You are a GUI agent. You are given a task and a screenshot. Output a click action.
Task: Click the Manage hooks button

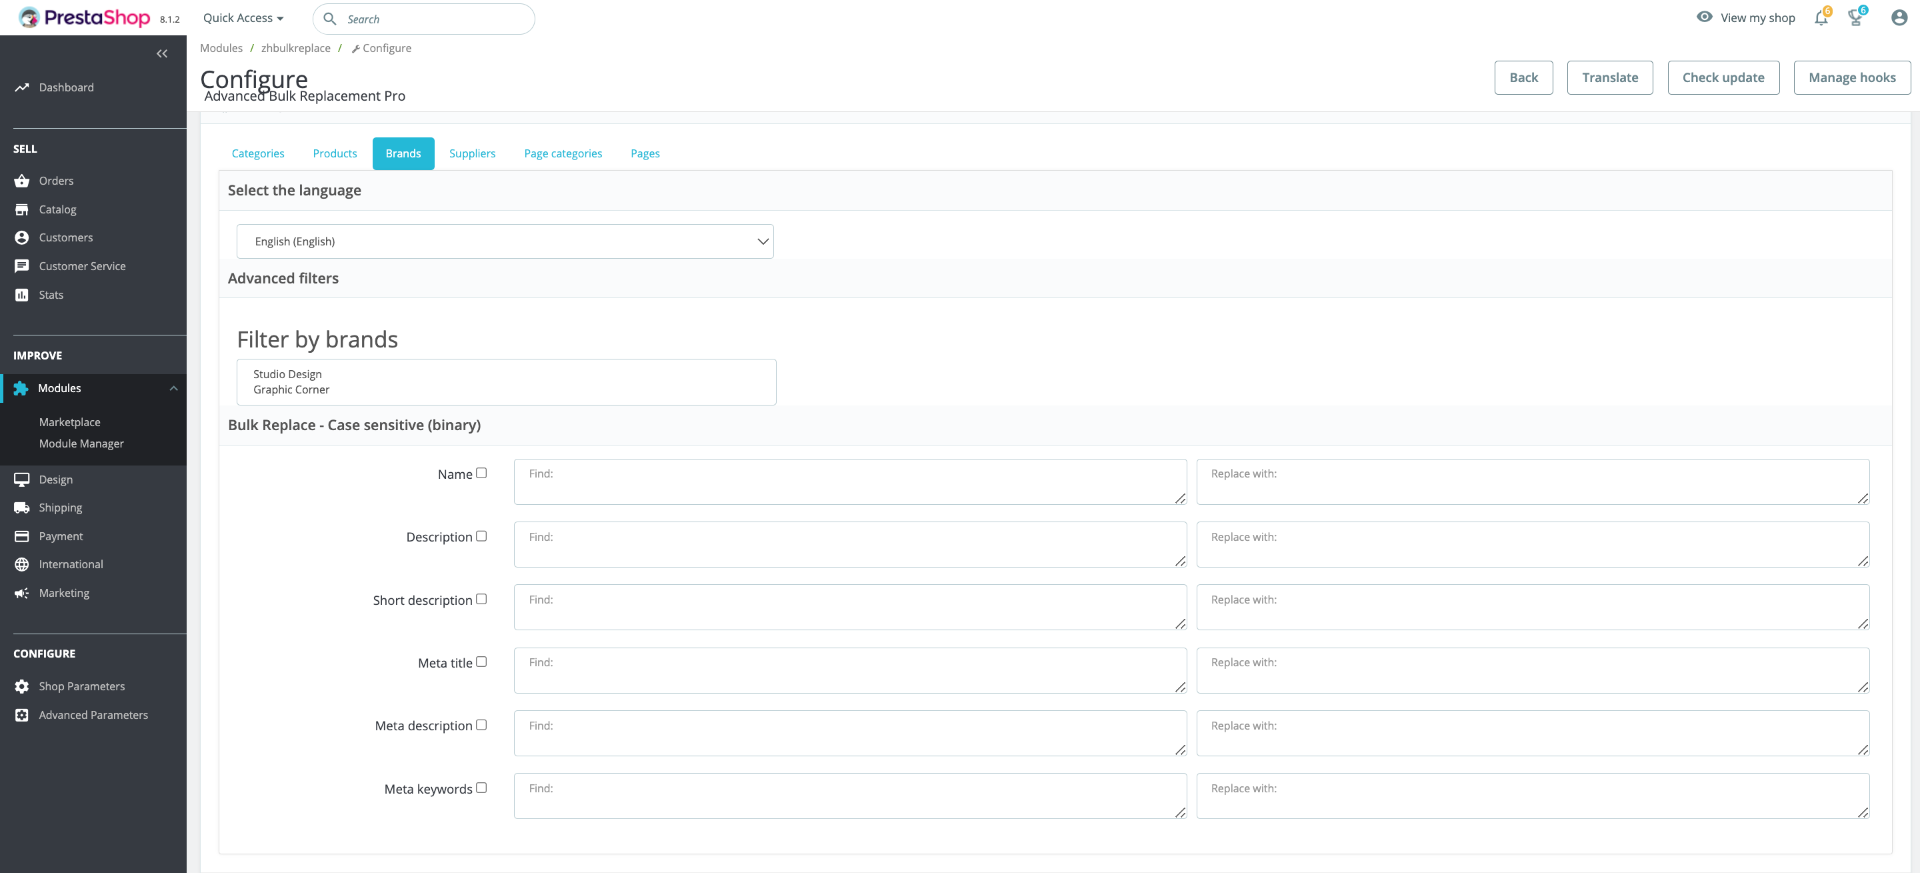pos(1852,78)
